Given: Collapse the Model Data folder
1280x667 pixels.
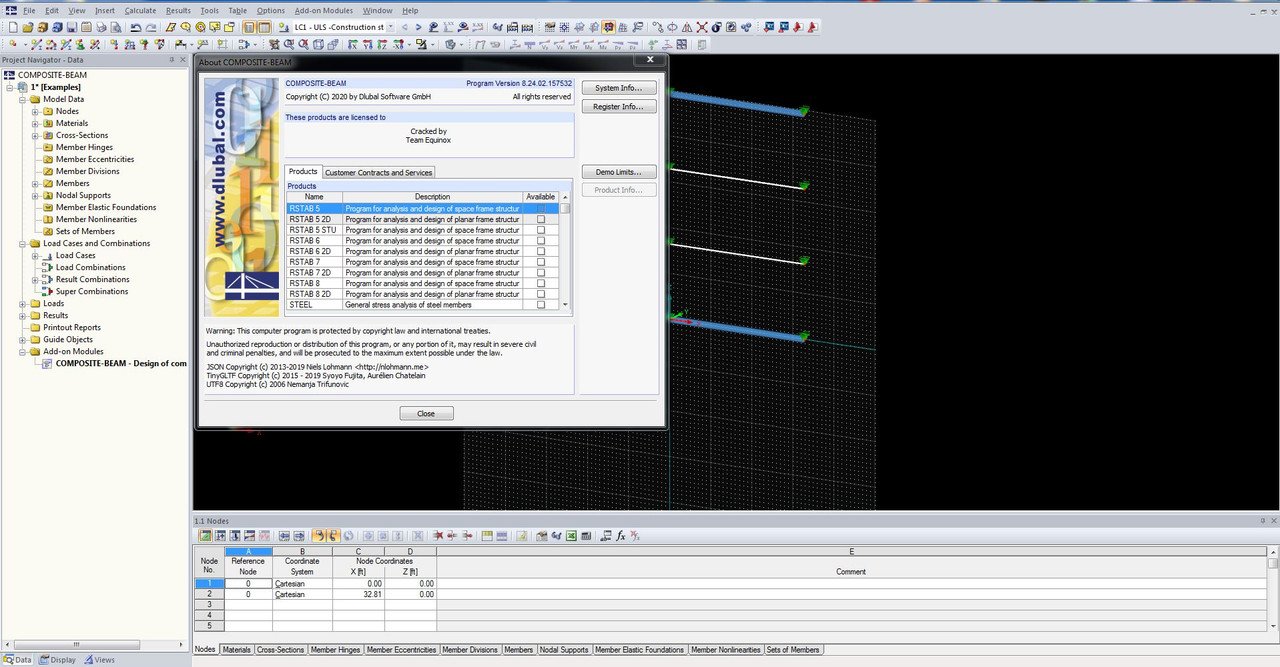Looking at the screenshot, I should click(x=22, y=99).
